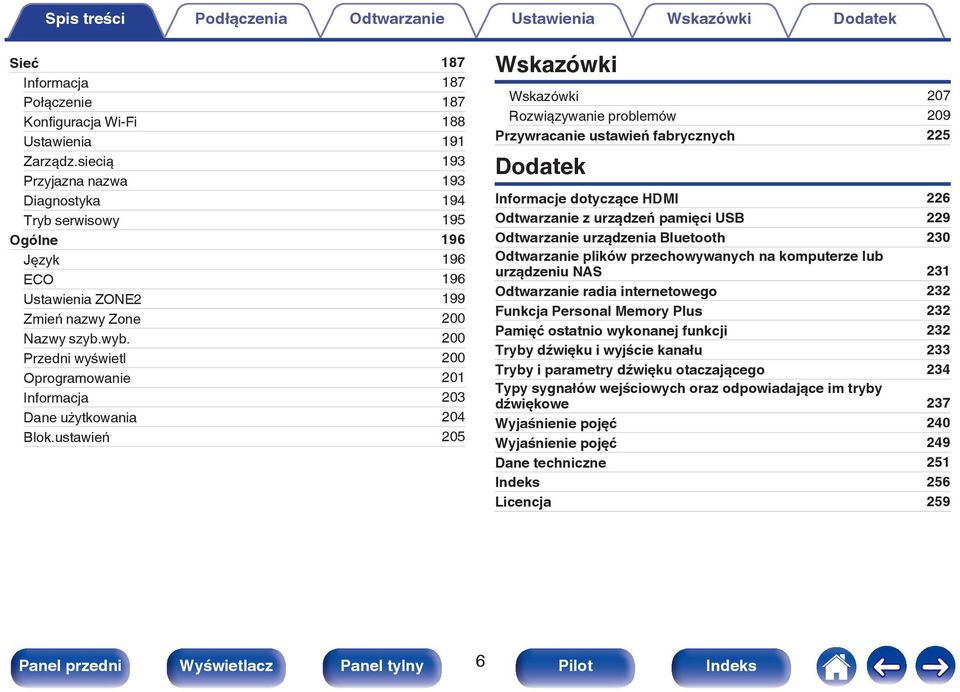This screenshot has width=960, height=692.
Task: Go to the home page icon
Action: coord(836,666)
